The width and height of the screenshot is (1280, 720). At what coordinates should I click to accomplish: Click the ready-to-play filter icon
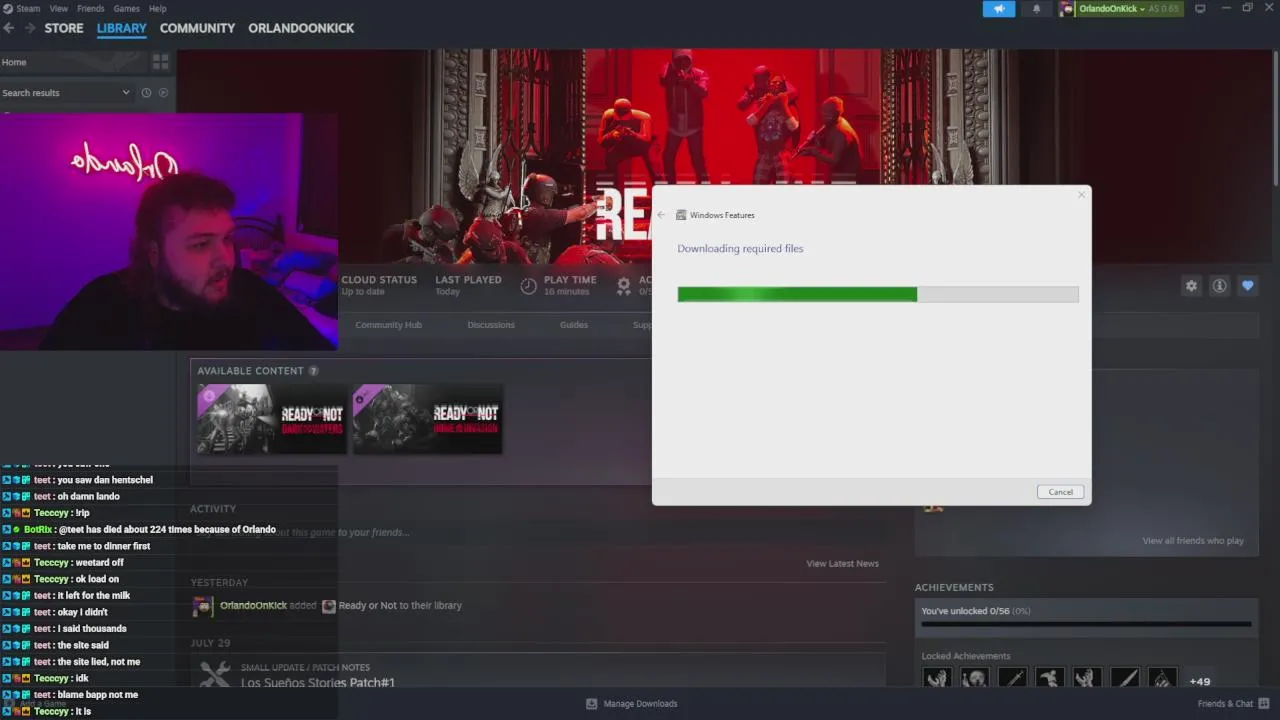[163, 93]
